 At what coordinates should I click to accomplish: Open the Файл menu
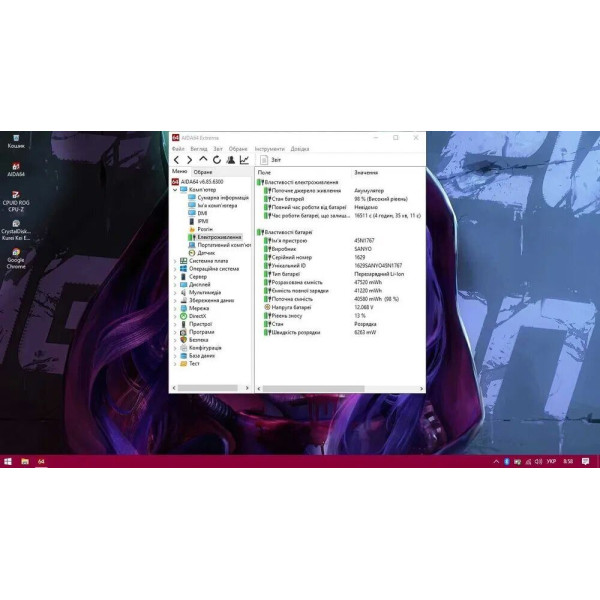pos(178,148)
